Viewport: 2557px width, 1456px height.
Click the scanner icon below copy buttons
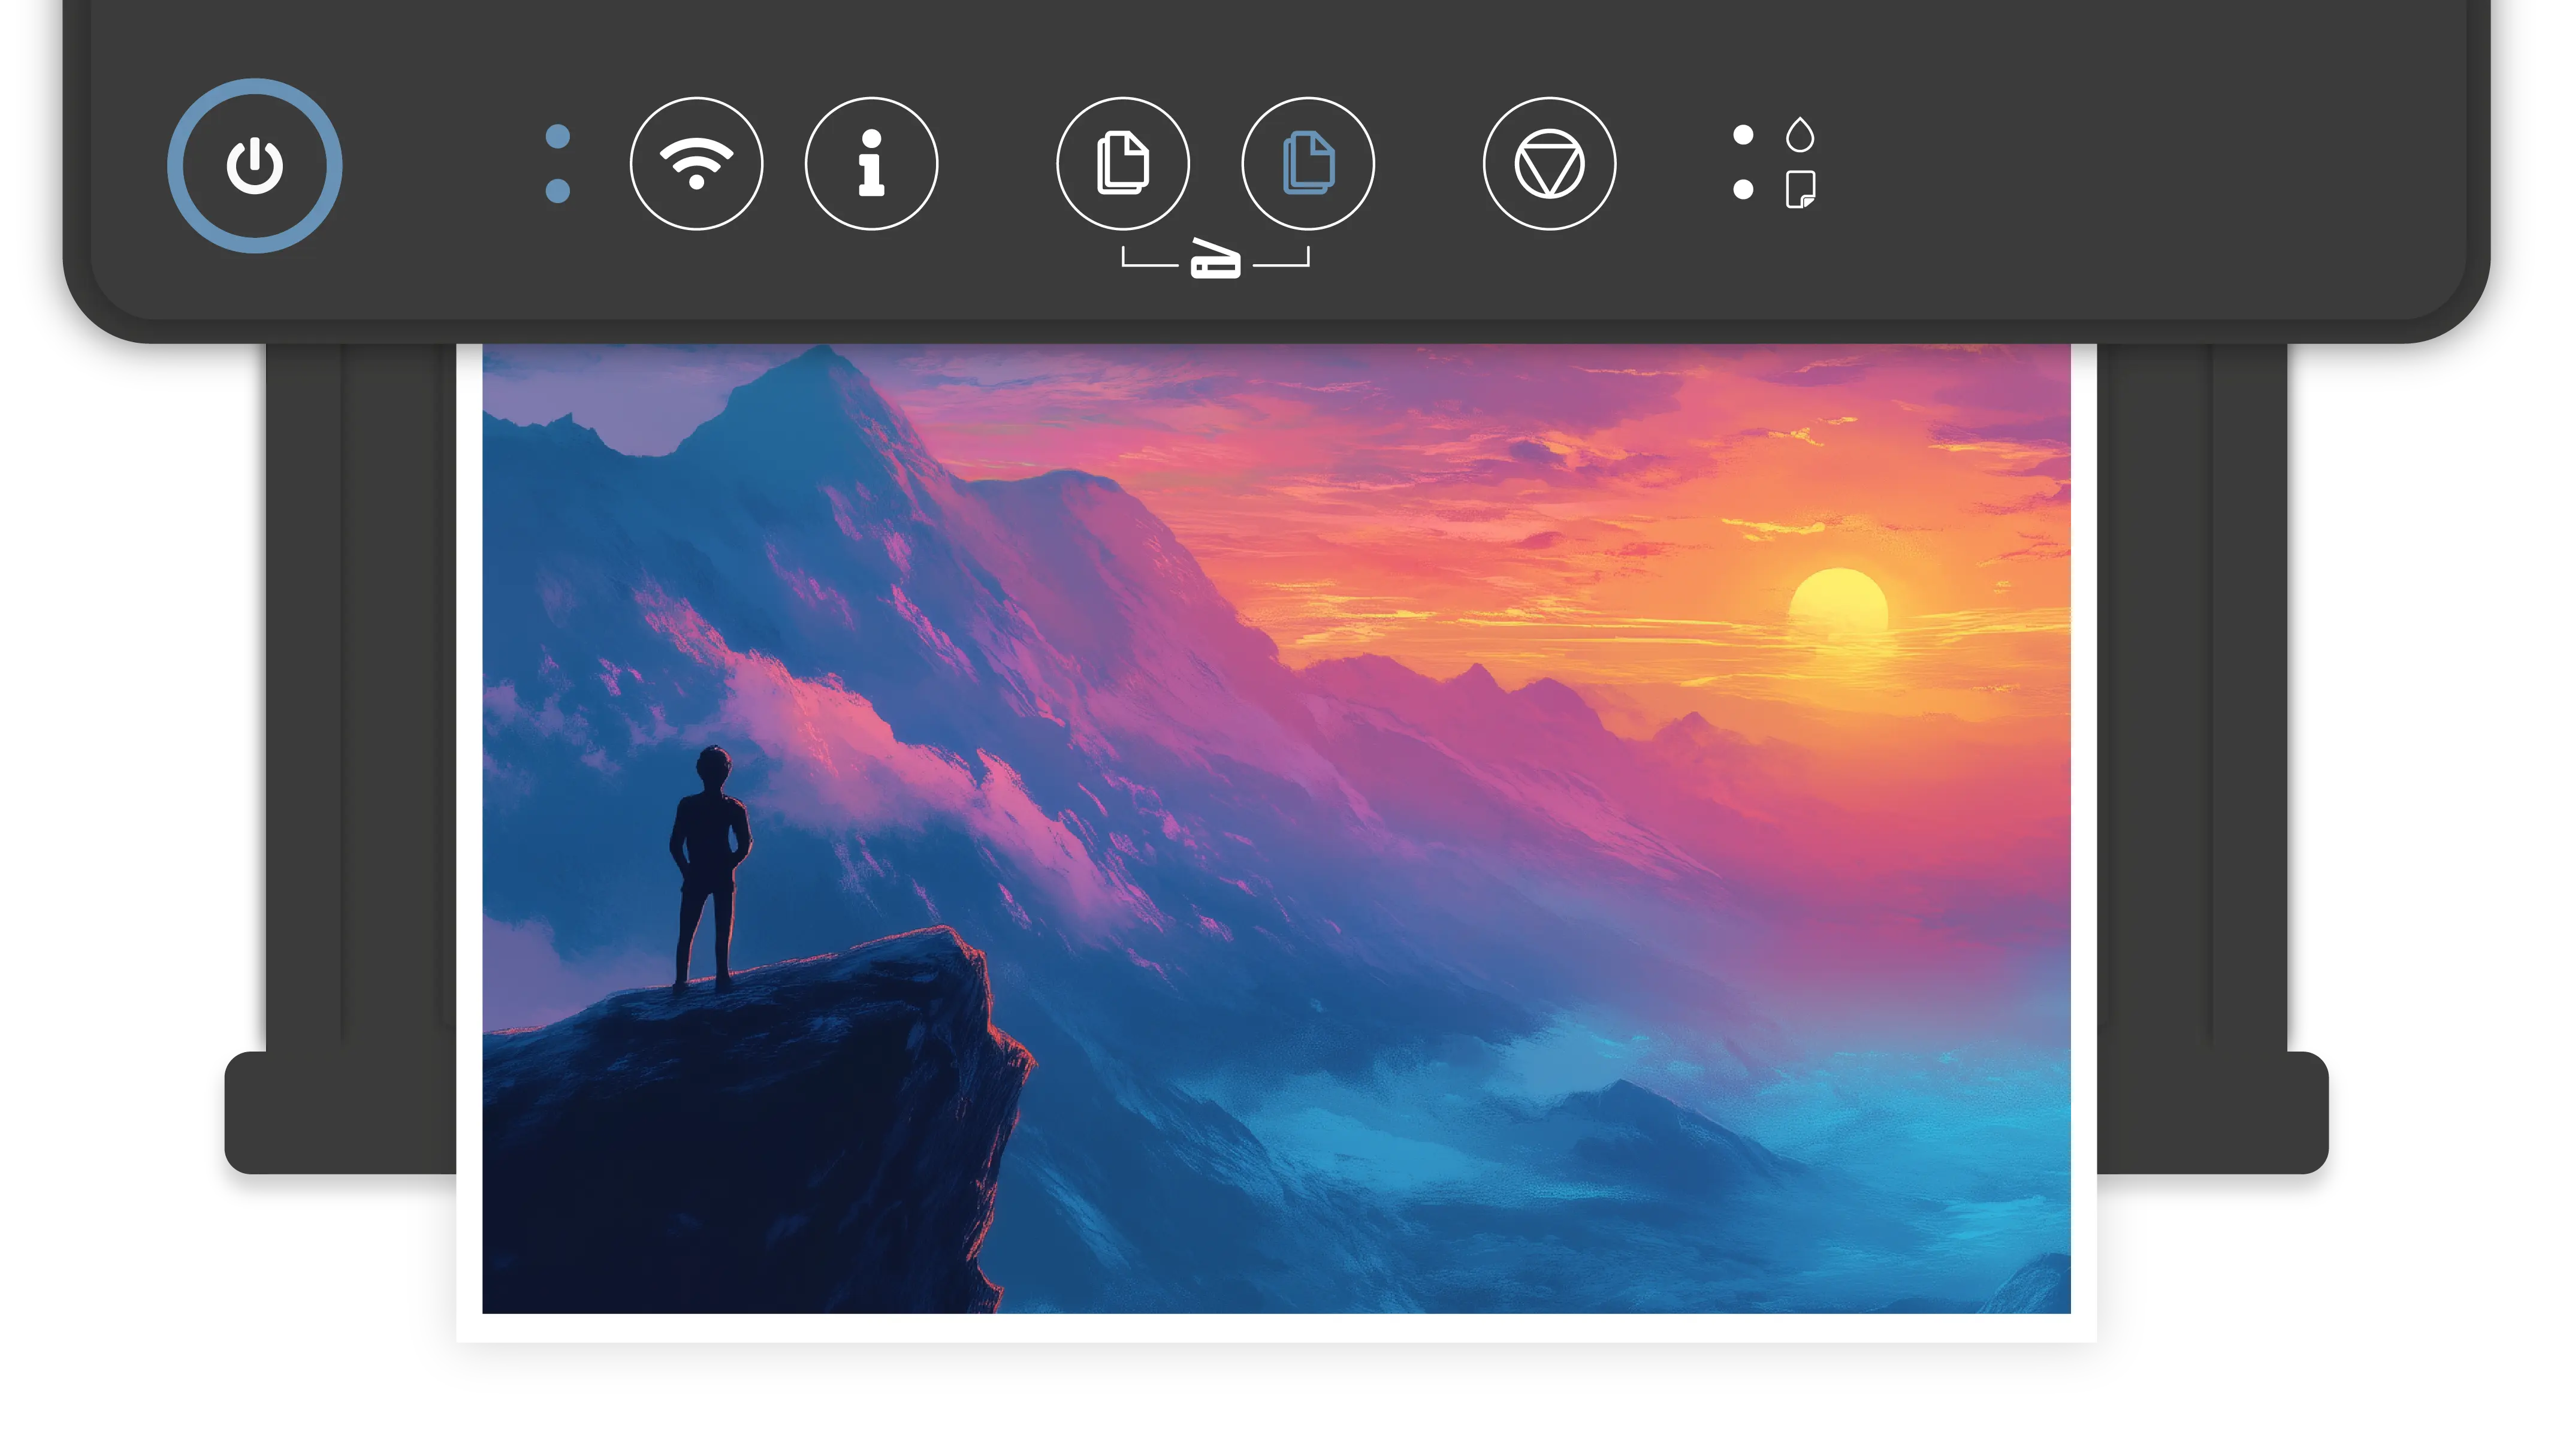1215,261
